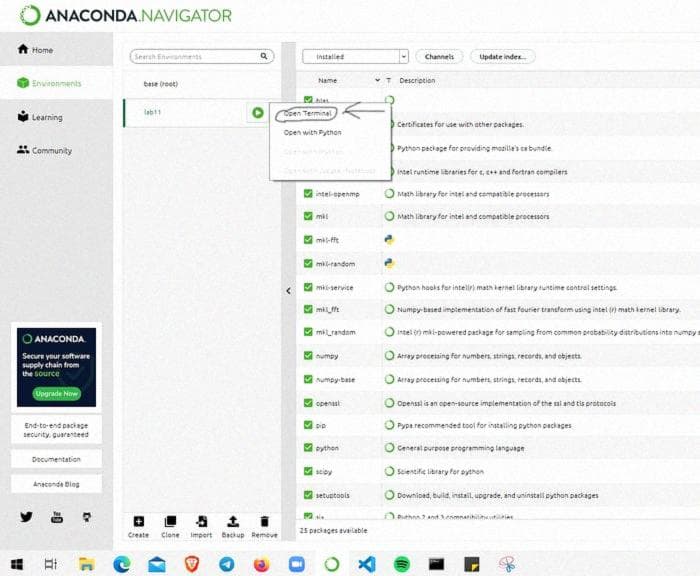The width and height of the screenshot is (700, 576).
Task: Click the Anaconda type icon beside numpy
Action: [389, 355]
